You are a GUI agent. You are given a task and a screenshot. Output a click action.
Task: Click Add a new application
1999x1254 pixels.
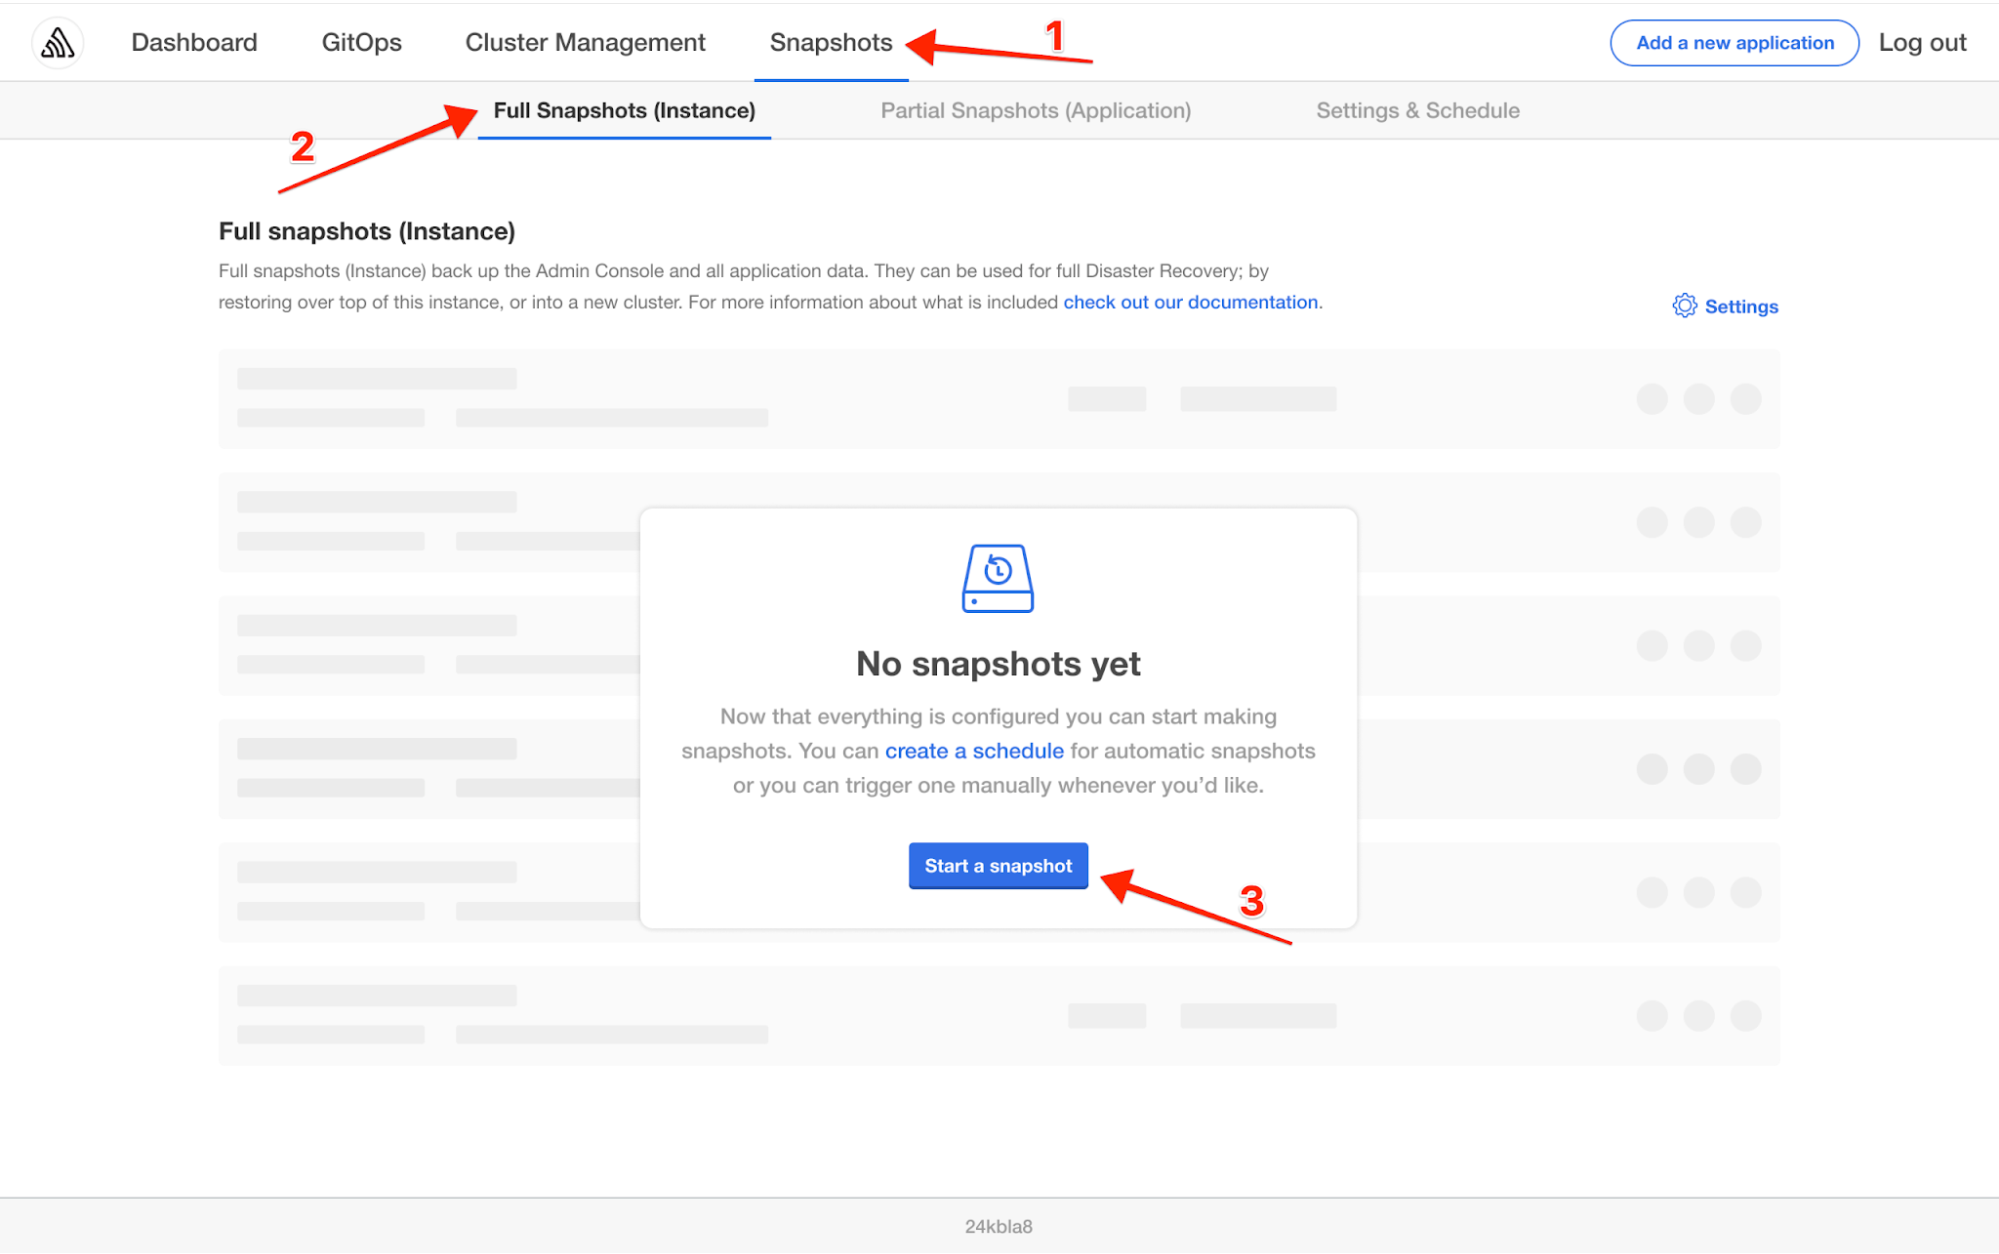click(1734, 42)
